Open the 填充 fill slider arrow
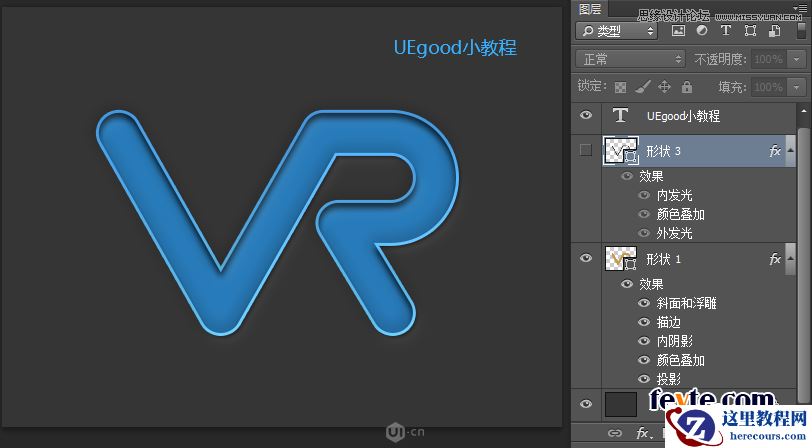The width and height of the screenshot is (812, 448). tap(796, 86)
